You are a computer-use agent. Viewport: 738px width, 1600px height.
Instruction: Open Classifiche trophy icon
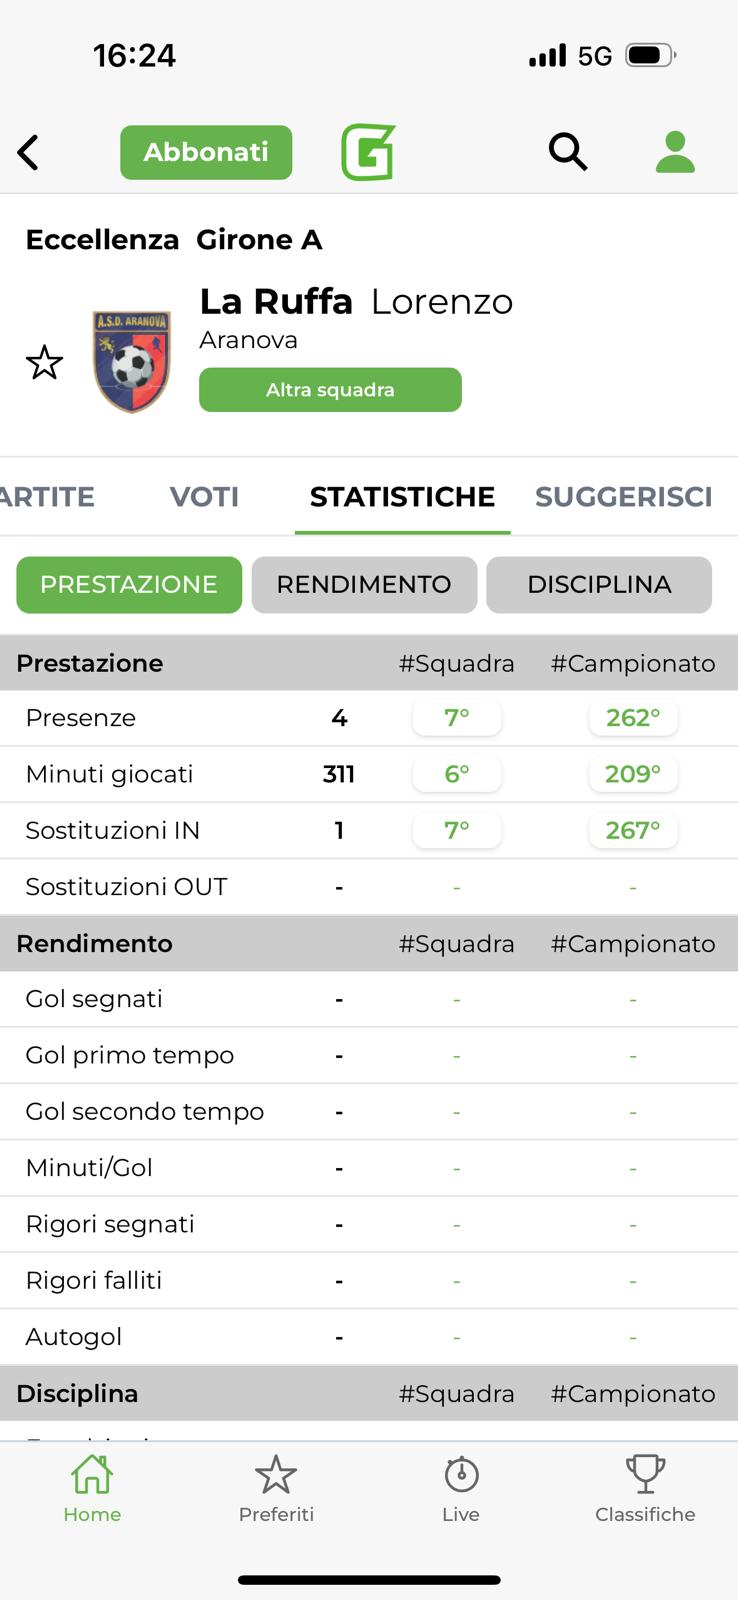645,1489
